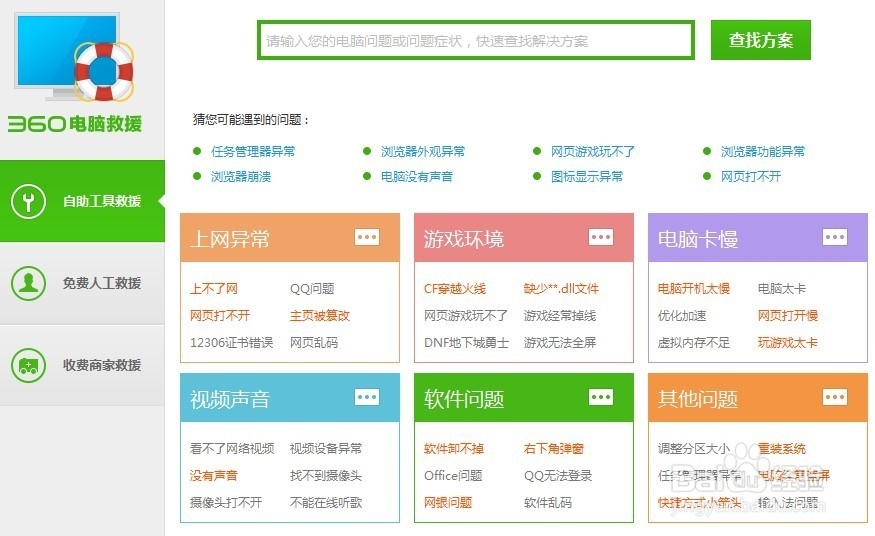Open 优化加速 link
This screenshot has width=875, height=536.
point(682,316)
